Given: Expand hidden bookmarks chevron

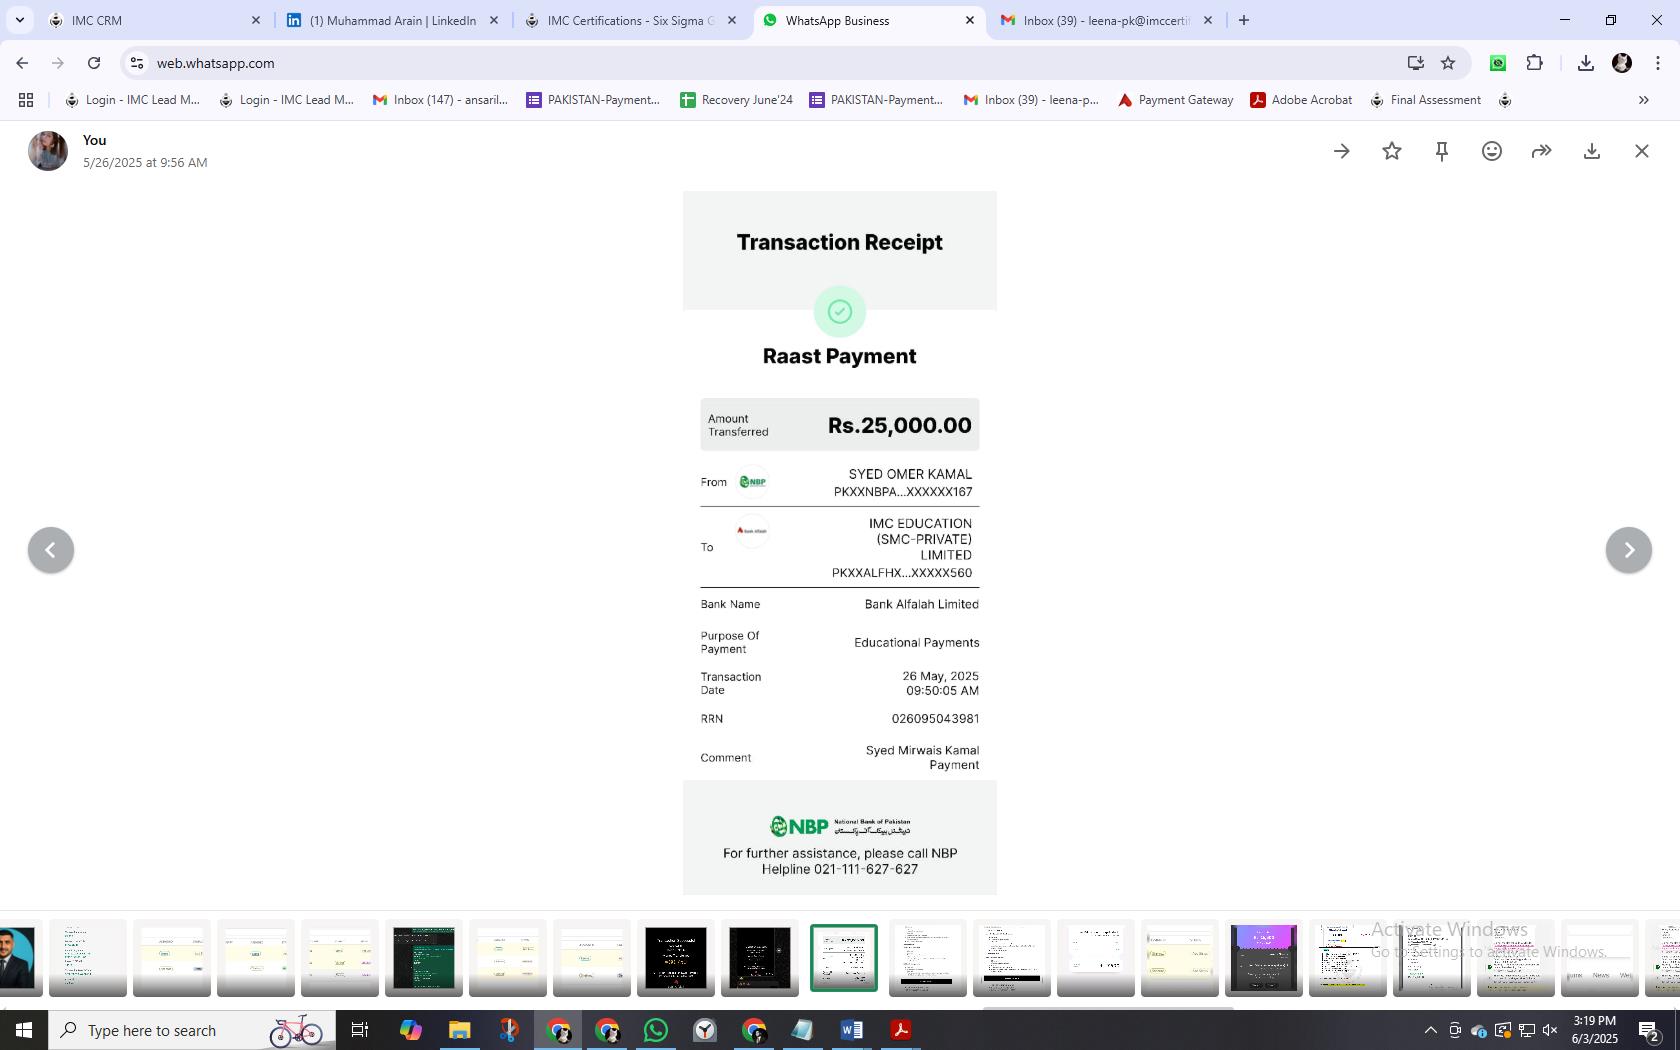Looking at the screenshot, I should (1643, 100).
